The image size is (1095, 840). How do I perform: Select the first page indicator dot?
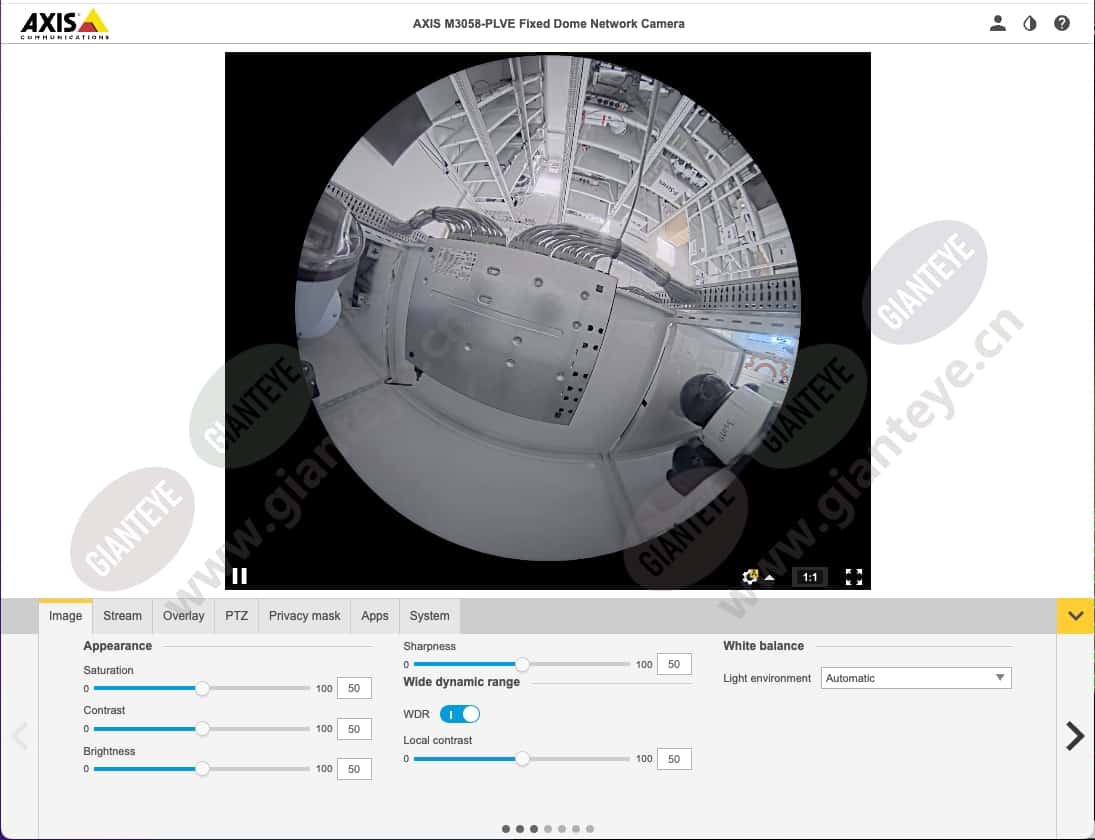pos(506,829)
